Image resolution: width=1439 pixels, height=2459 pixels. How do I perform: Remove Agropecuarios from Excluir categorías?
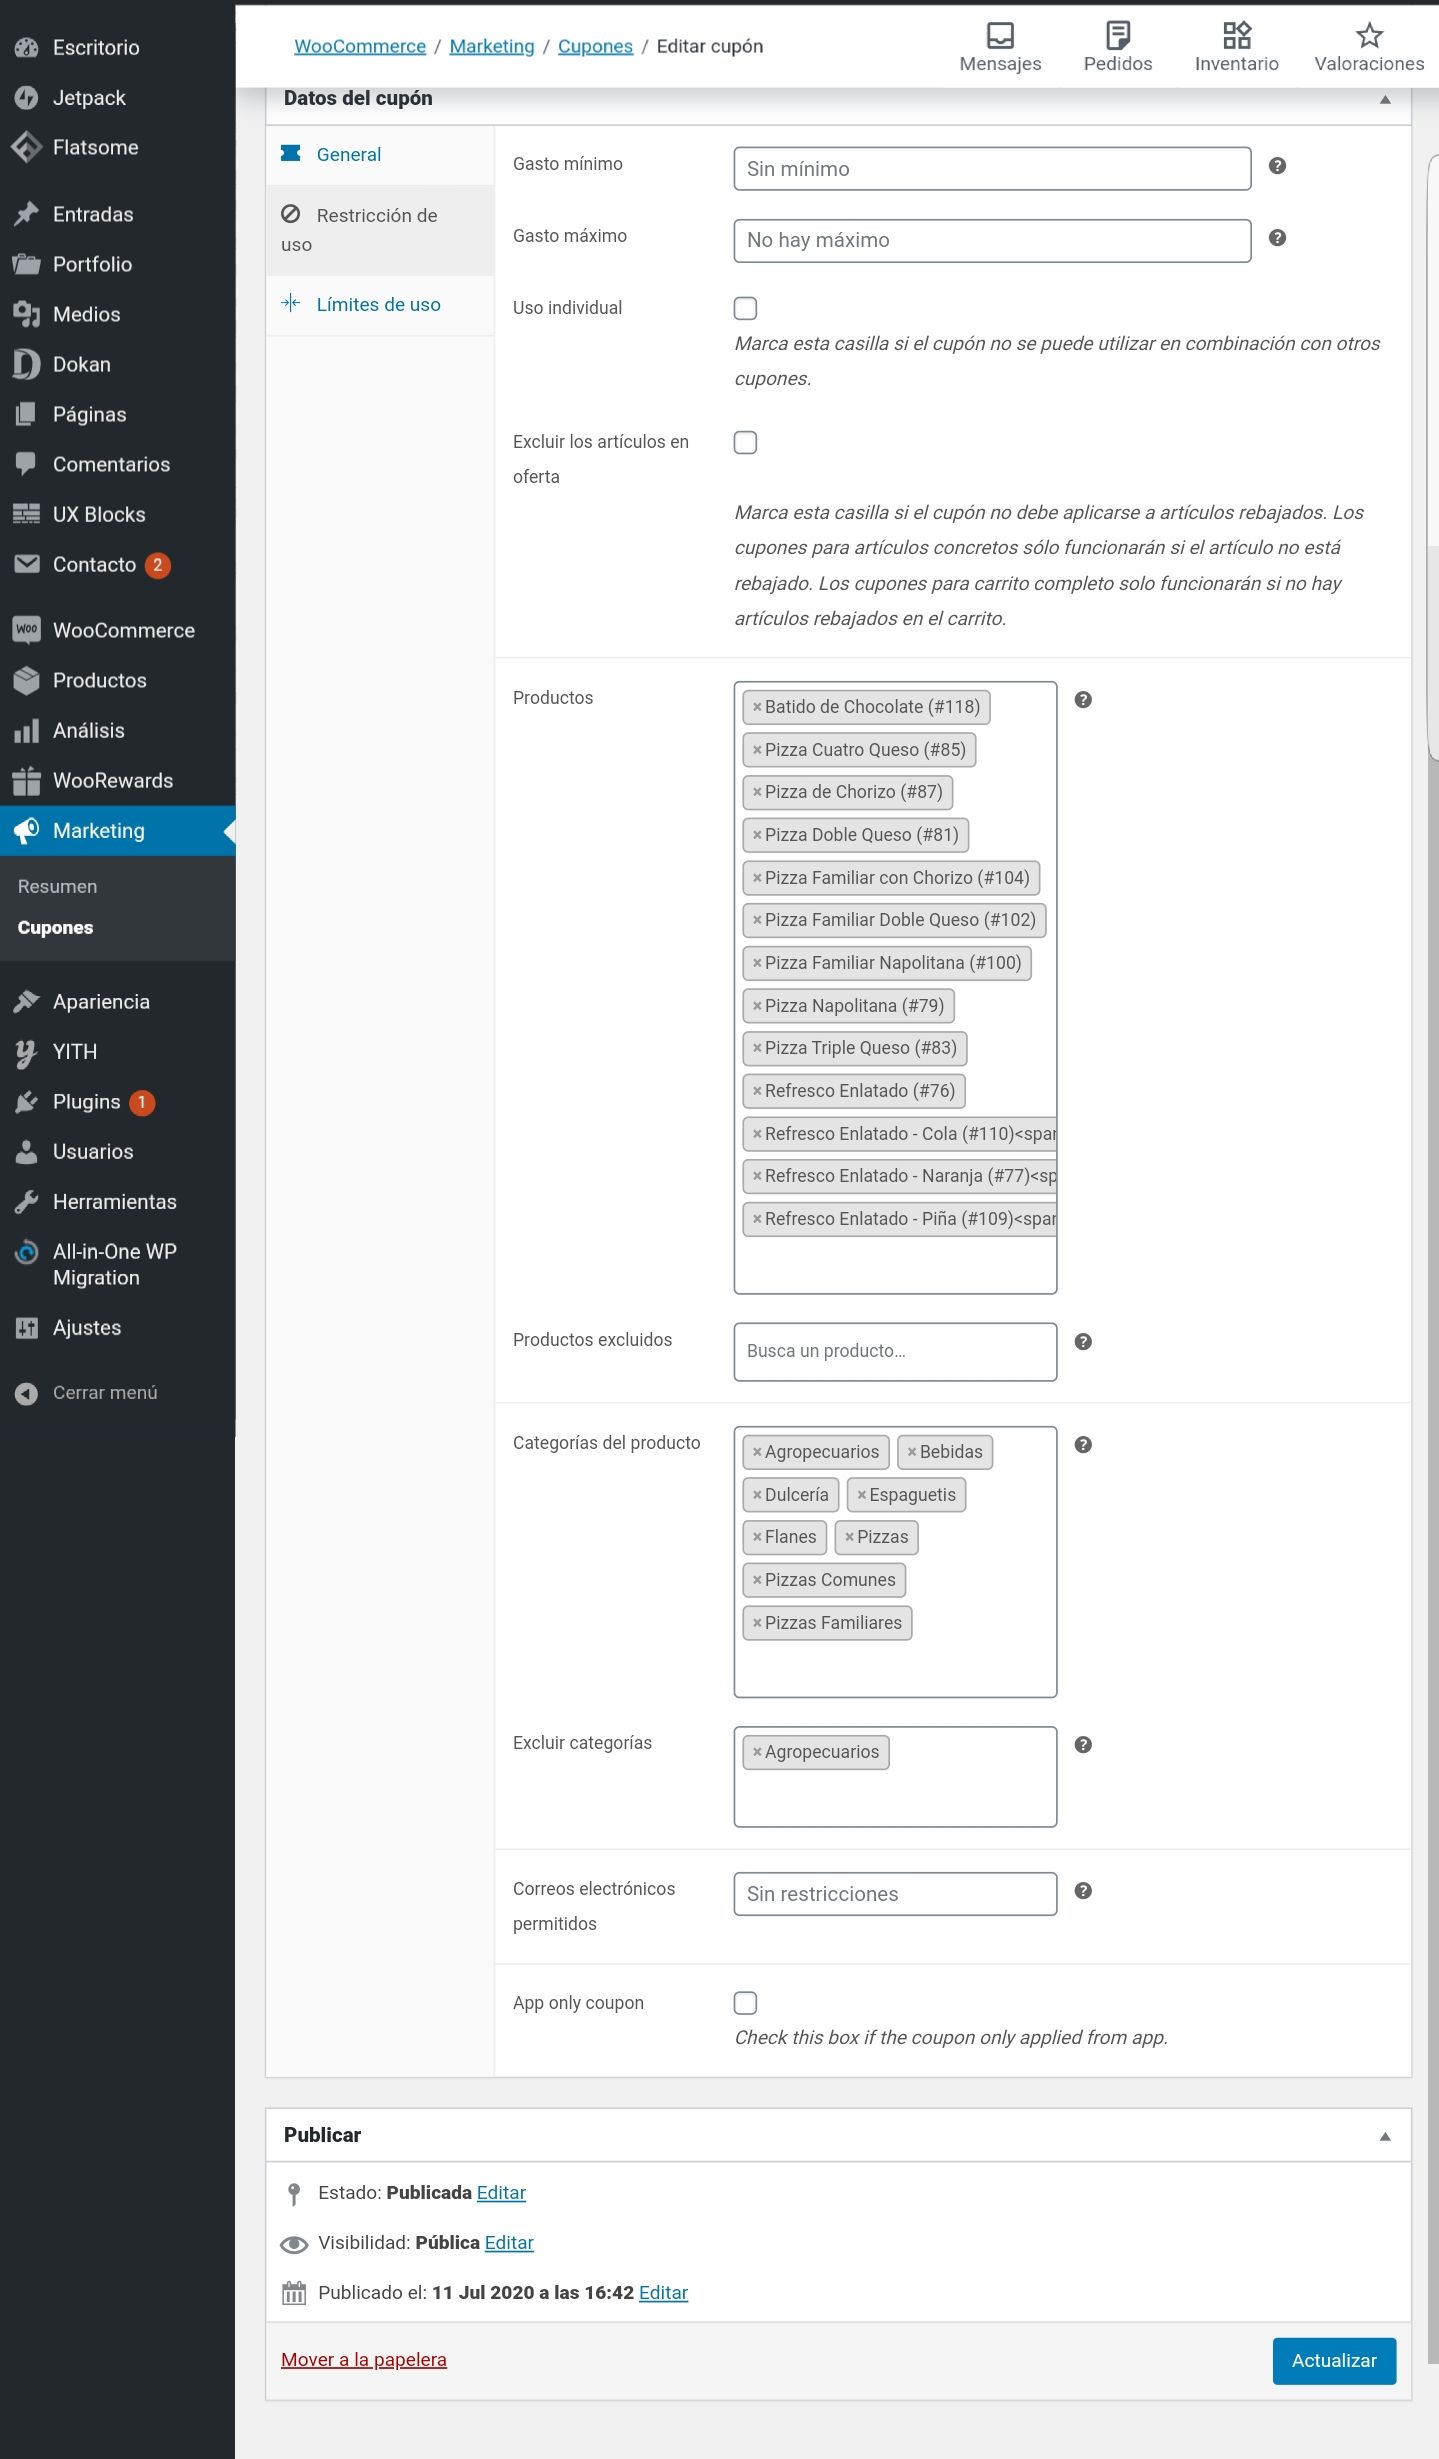coord(757,1752)
